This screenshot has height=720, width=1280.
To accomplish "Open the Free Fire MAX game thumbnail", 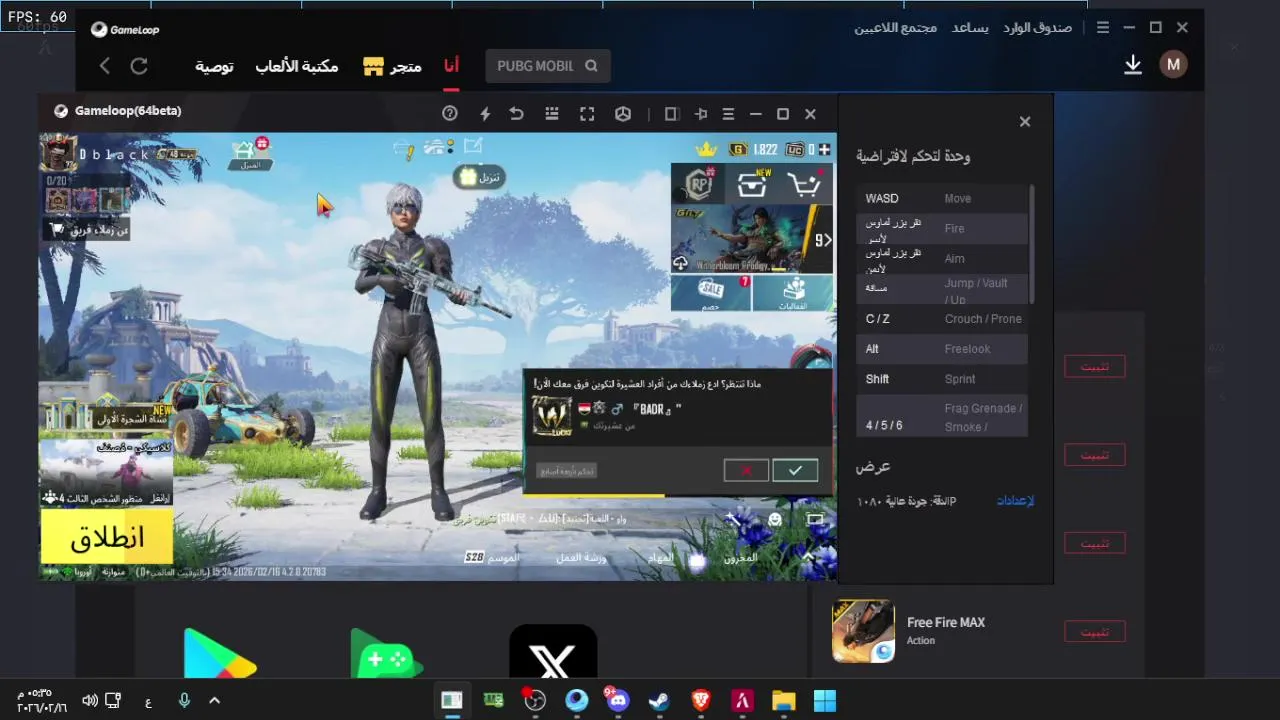I will pos(863,631).
